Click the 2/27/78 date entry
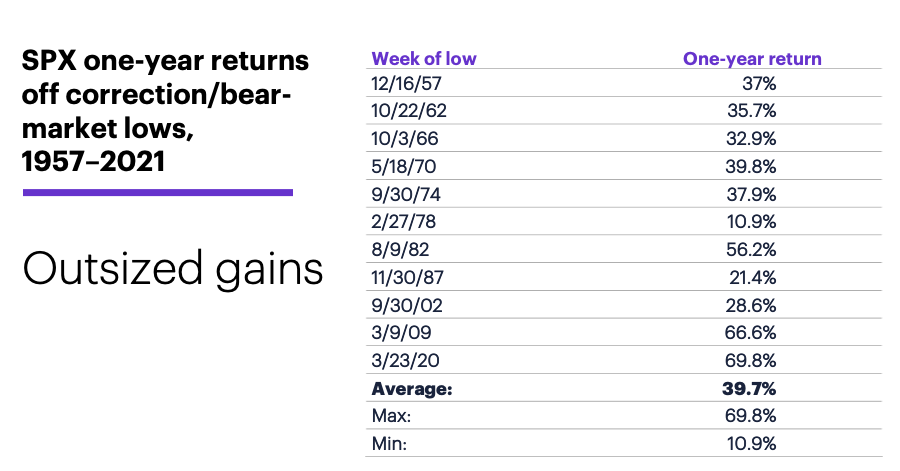900x471 pixels. pos(404,221)
